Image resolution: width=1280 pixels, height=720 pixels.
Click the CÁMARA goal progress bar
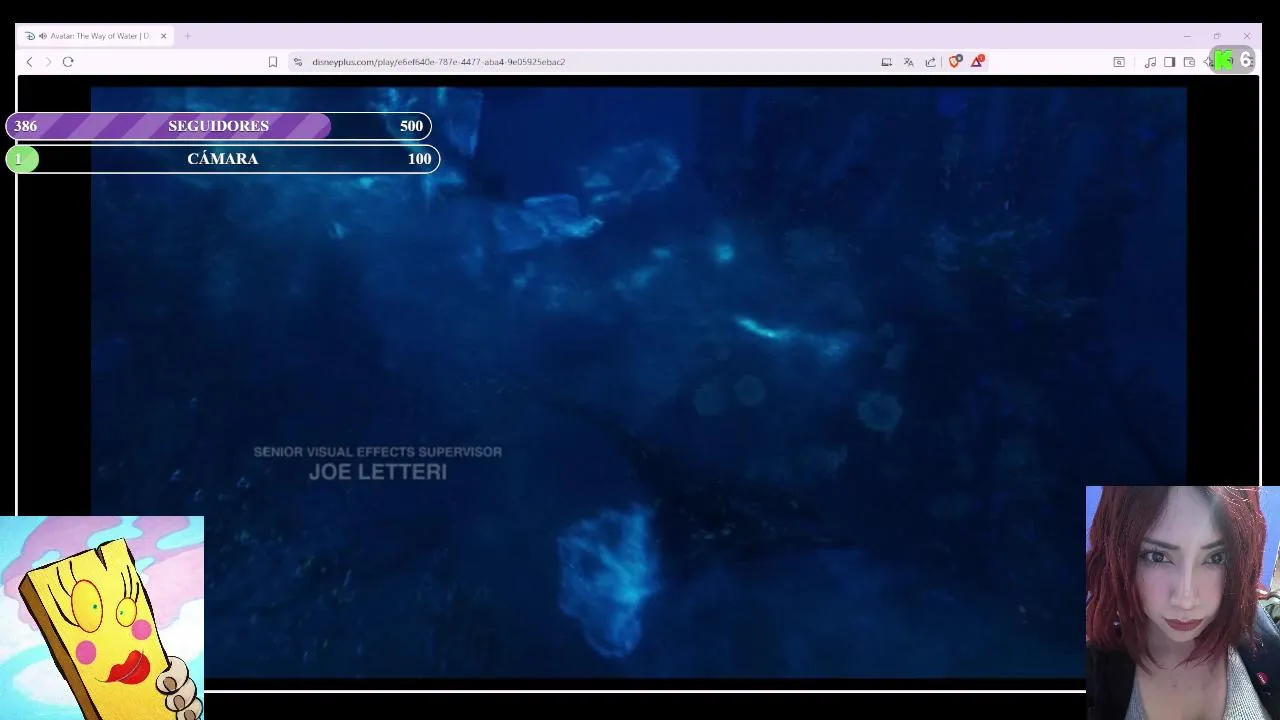[x=222, y=159]
